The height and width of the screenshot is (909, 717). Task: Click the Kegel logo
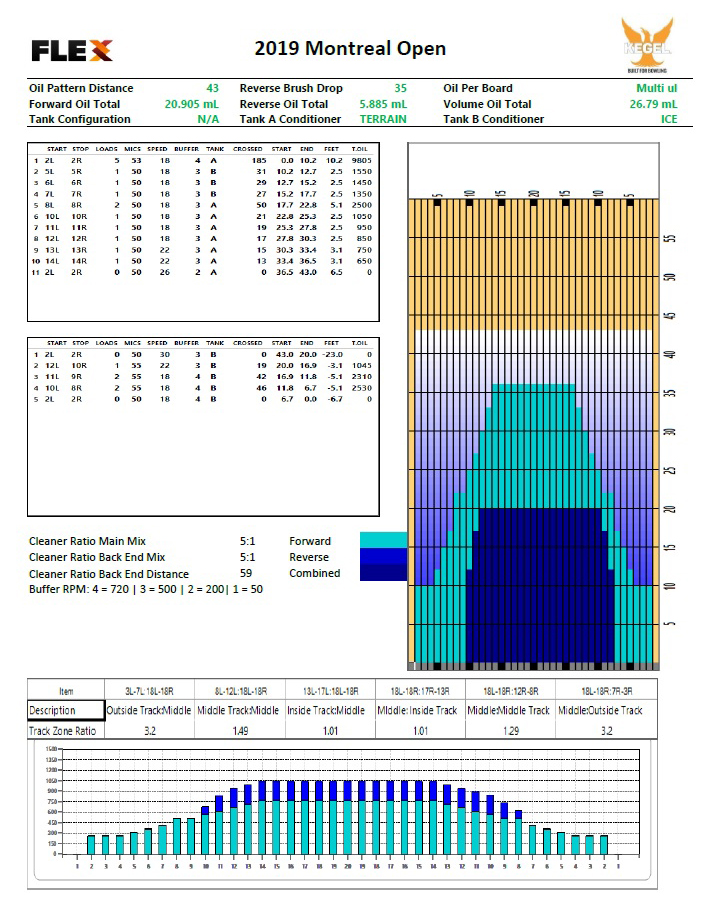click(647, 45)
